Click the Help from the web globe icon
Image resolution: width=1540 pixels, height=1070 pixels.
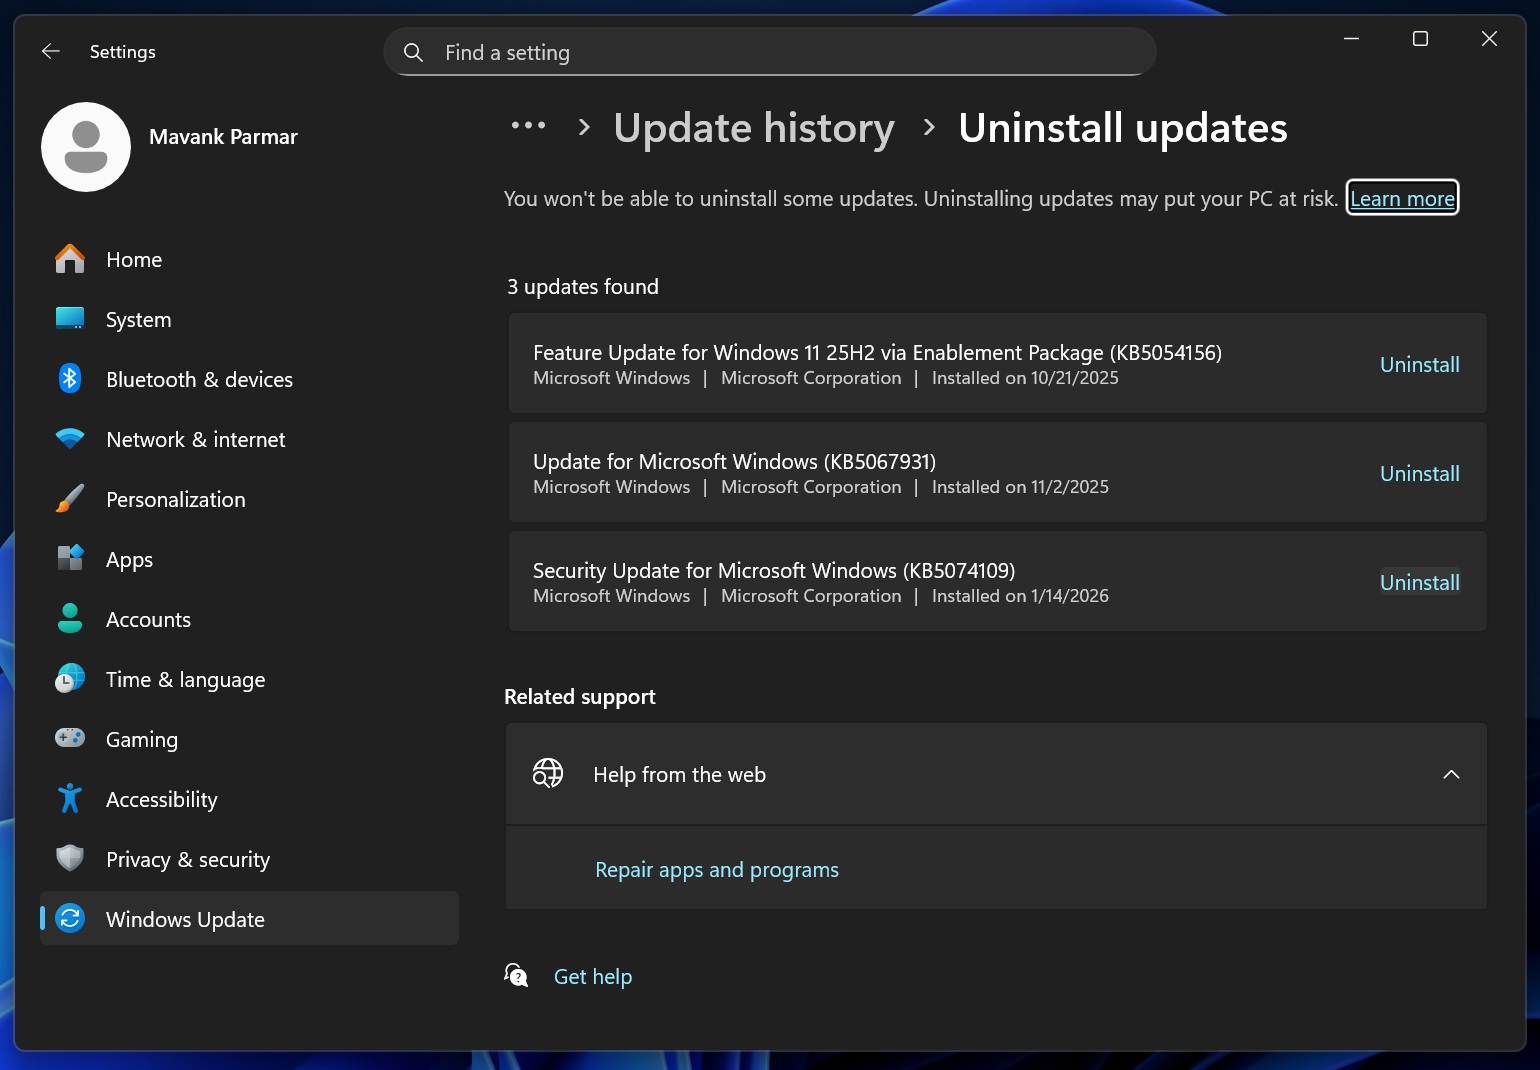pyautogui.click(x=547, y=773)
